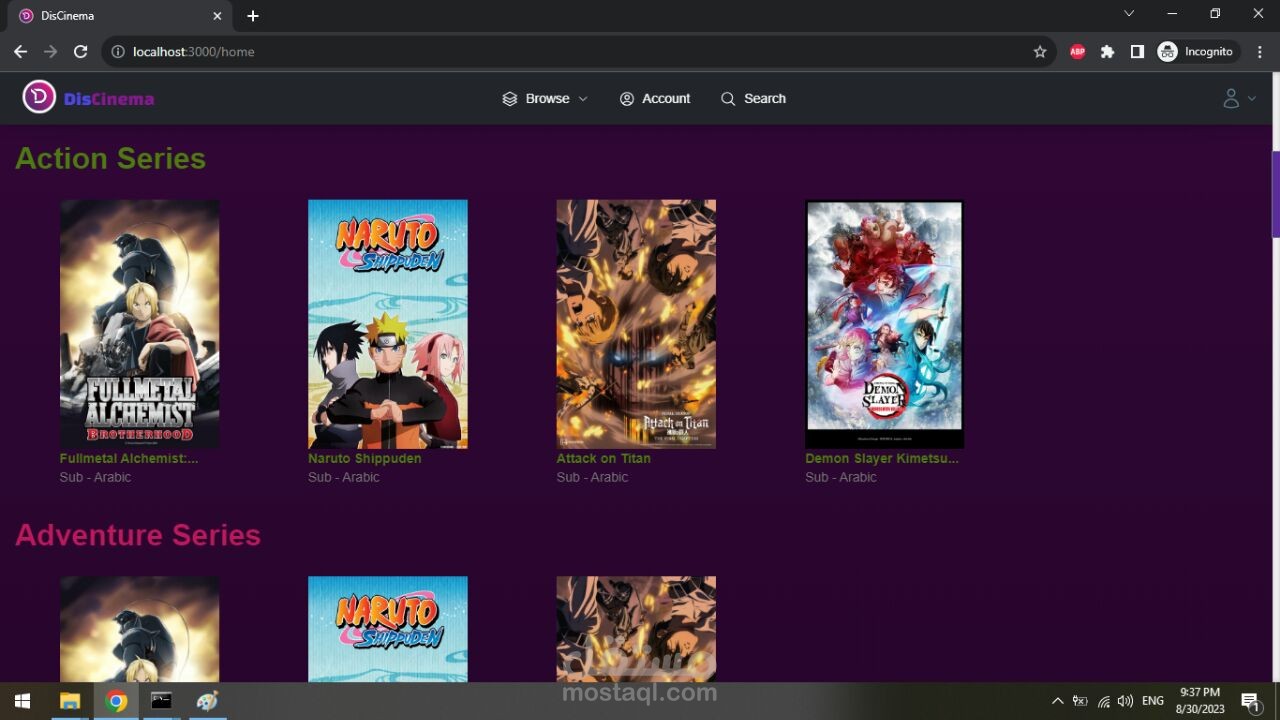This screenshot has width=1280, height=720.
Task: Click the DisCinema logo icon
Action: click(39, 97)
